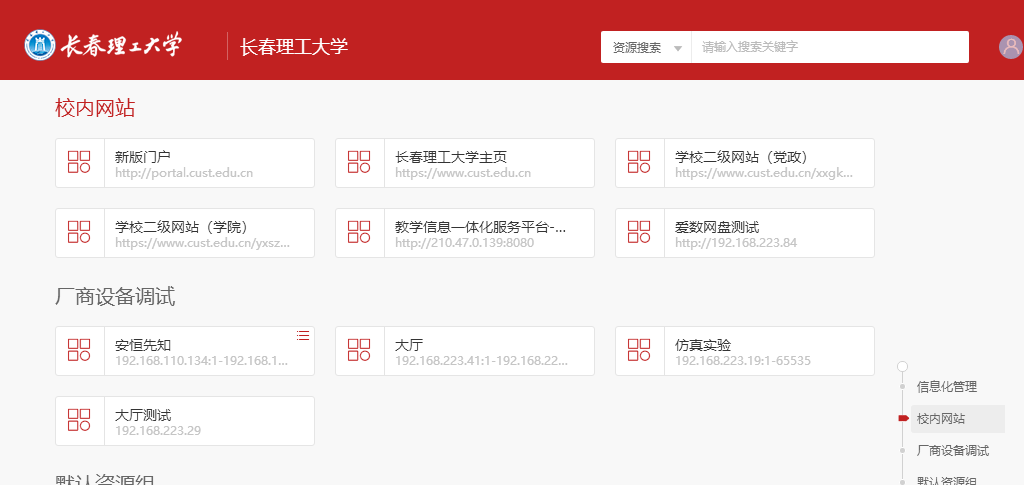Click the icon on the 大厅测试 card

(x=80, y=420)
